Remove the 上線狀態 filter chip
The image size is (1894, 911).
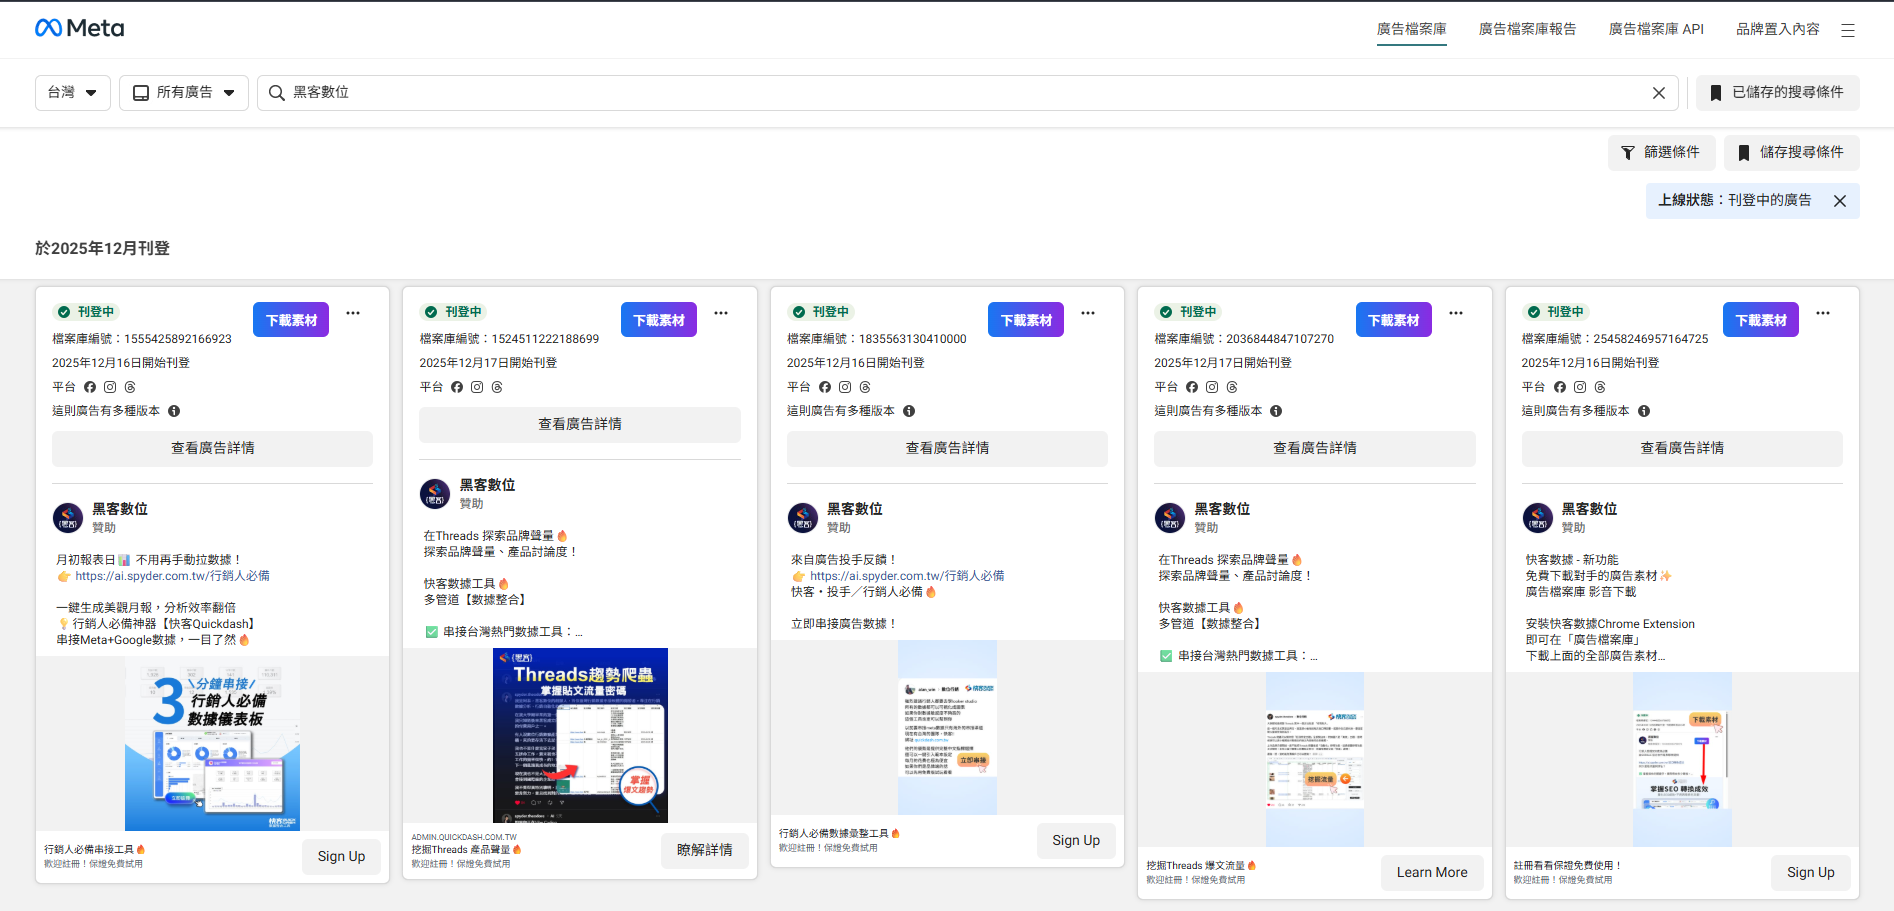coord(1840,201)
